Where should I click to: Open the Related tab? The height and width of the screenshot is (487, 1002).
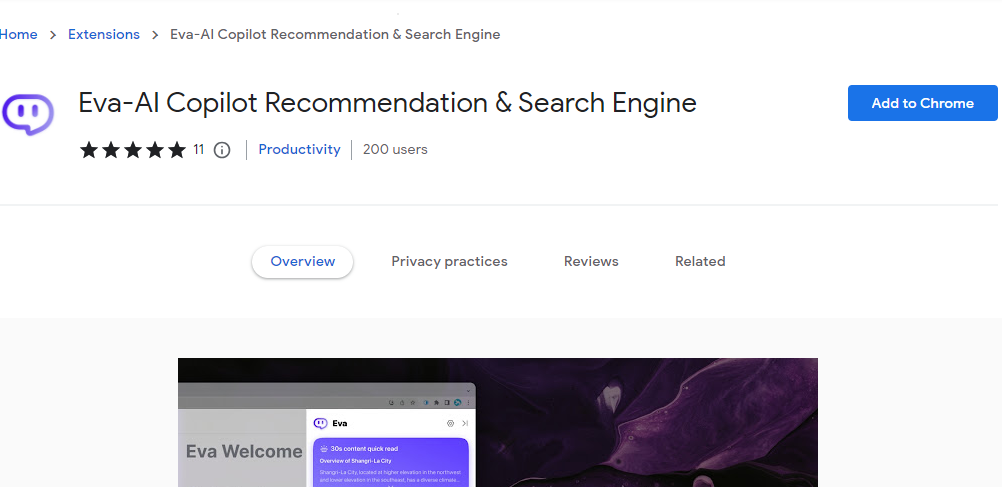point(700,262)
